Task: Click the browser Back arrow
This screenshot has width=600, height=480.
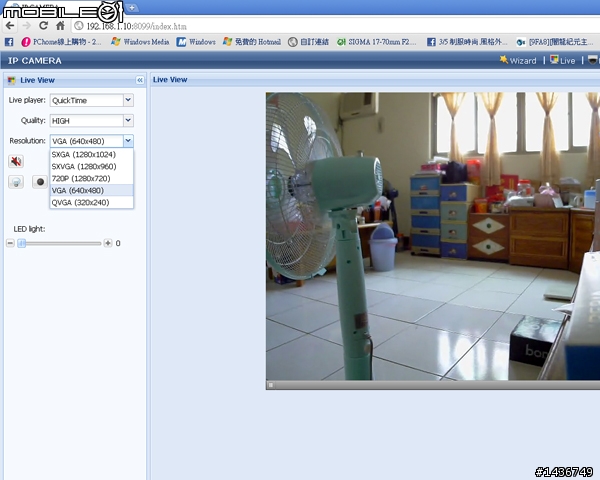Action: [10, 26]
